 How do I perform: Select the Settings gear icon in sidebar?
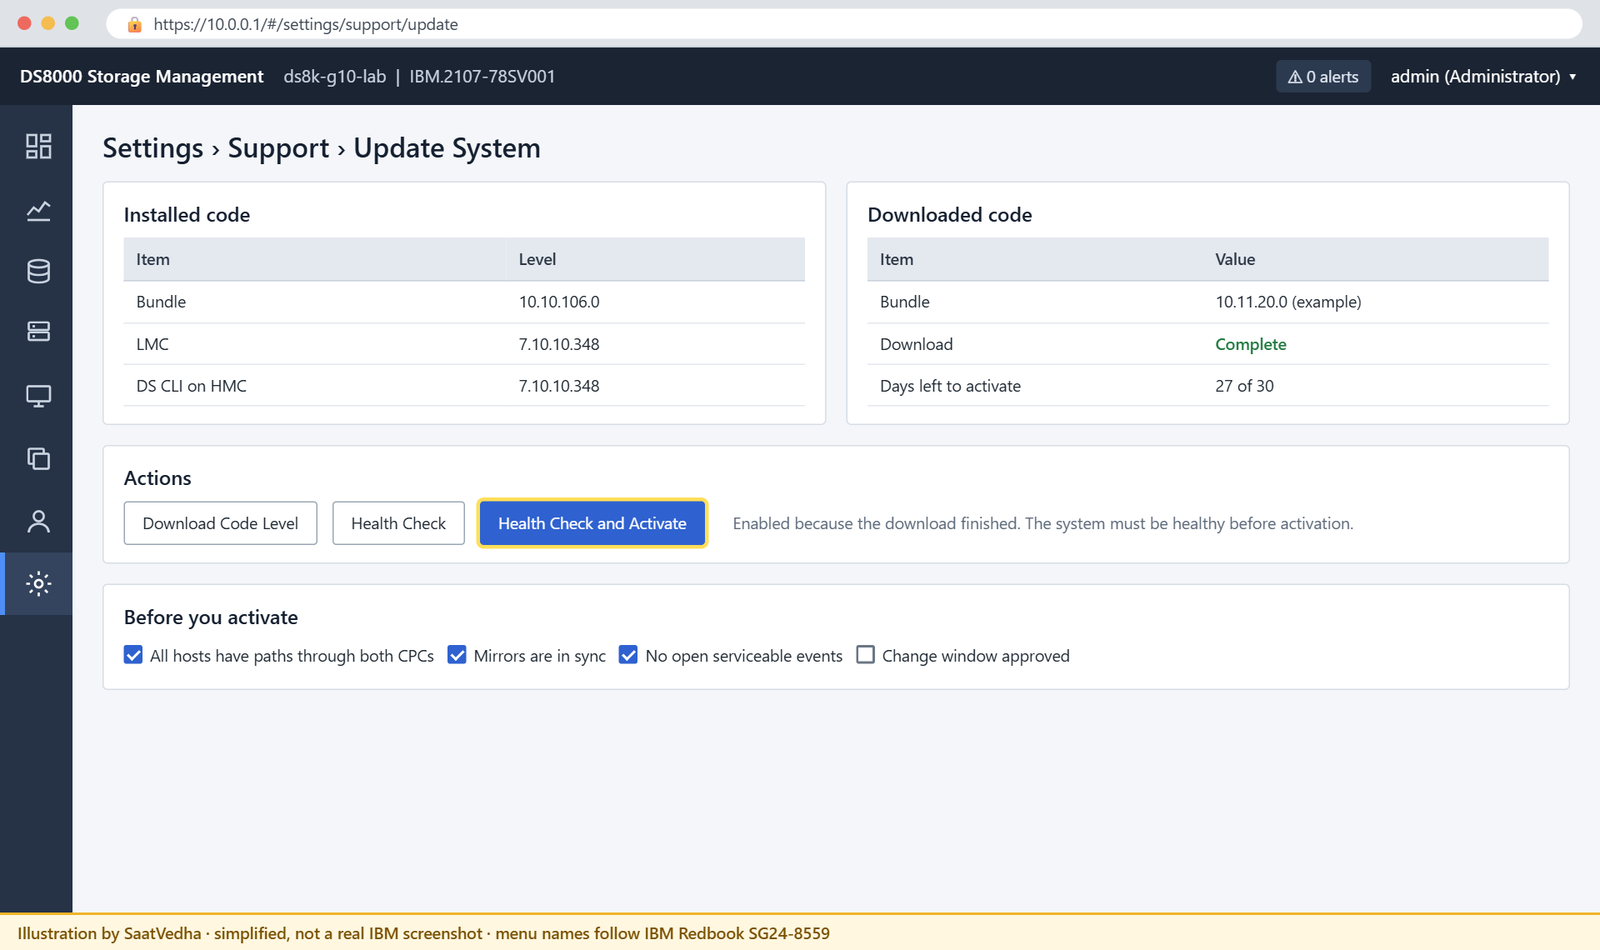click(x=38, y=584)
